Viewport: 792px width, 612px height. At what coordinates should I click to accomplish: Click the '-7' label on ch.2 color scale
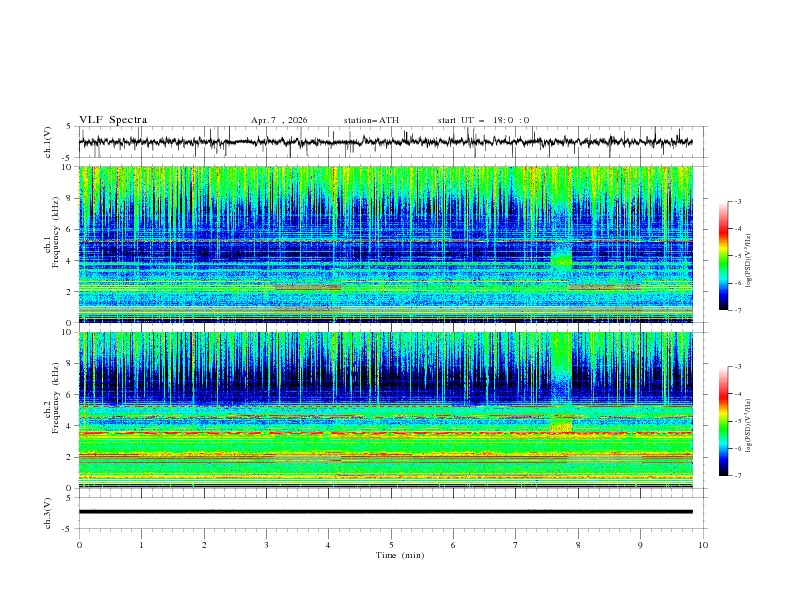[x=738, y=476]
